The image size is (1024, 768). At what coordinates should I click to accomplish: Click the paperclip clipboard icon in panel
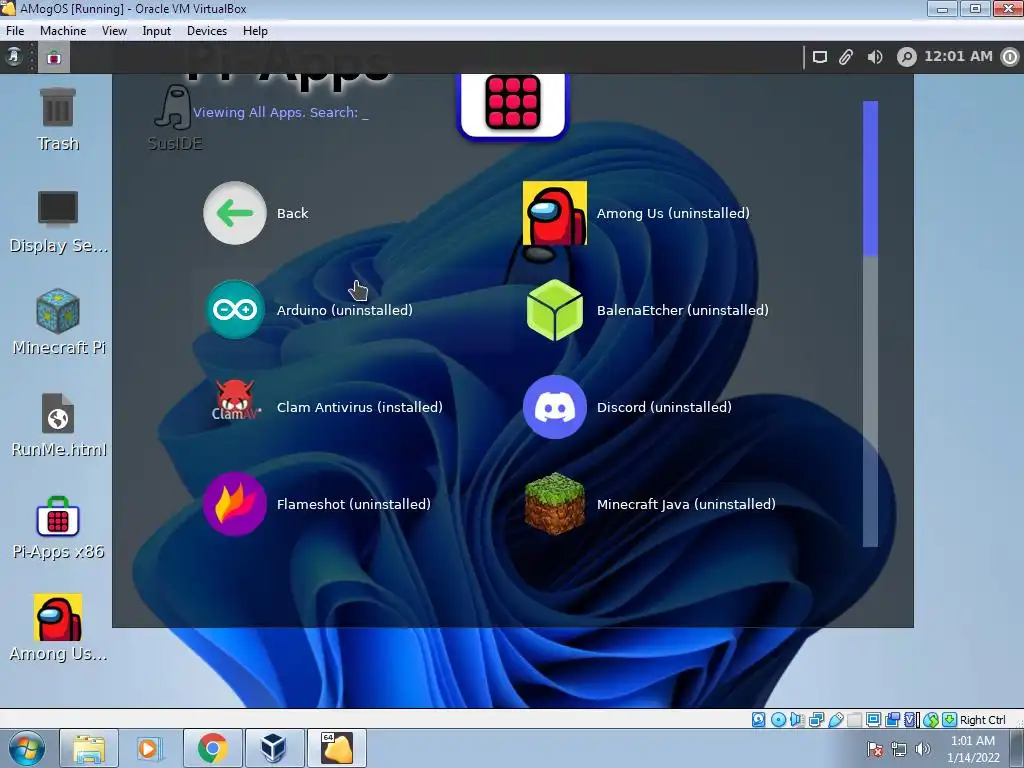click(846, 57)
